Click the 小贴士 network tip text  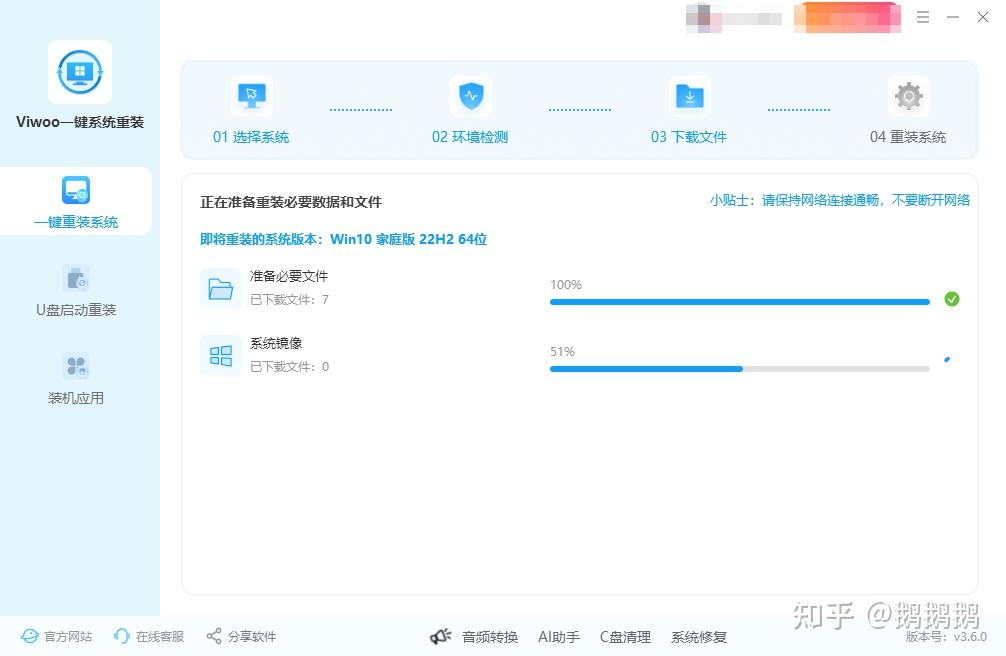840,200
